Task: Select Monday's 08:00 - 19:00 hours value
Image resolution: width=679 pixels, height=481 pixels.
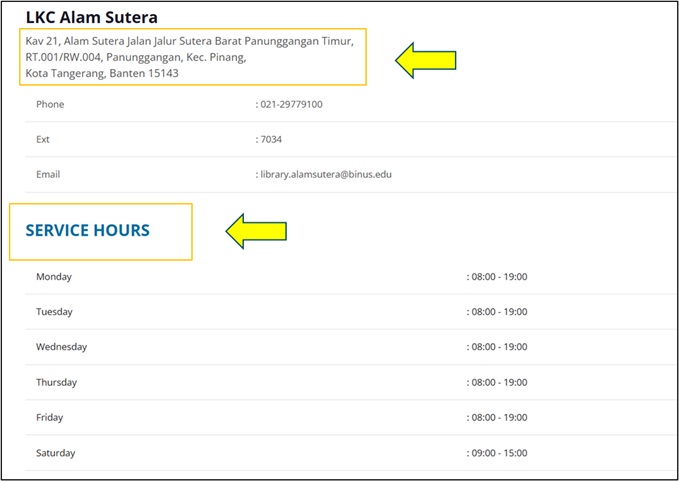Action: (498, 277)
